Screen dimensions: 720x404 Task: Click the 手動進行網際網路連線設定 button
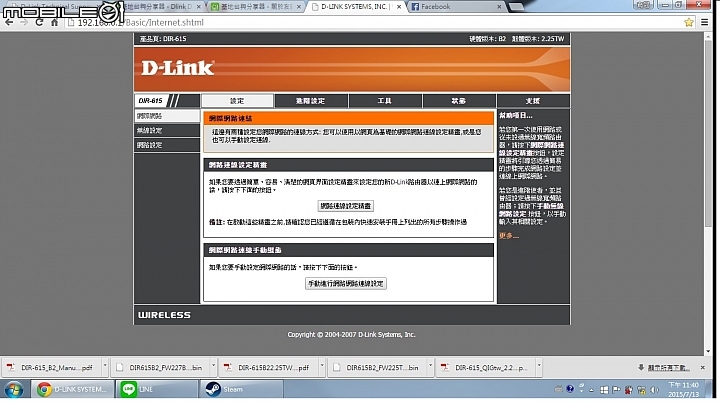[x=346, y=284]
